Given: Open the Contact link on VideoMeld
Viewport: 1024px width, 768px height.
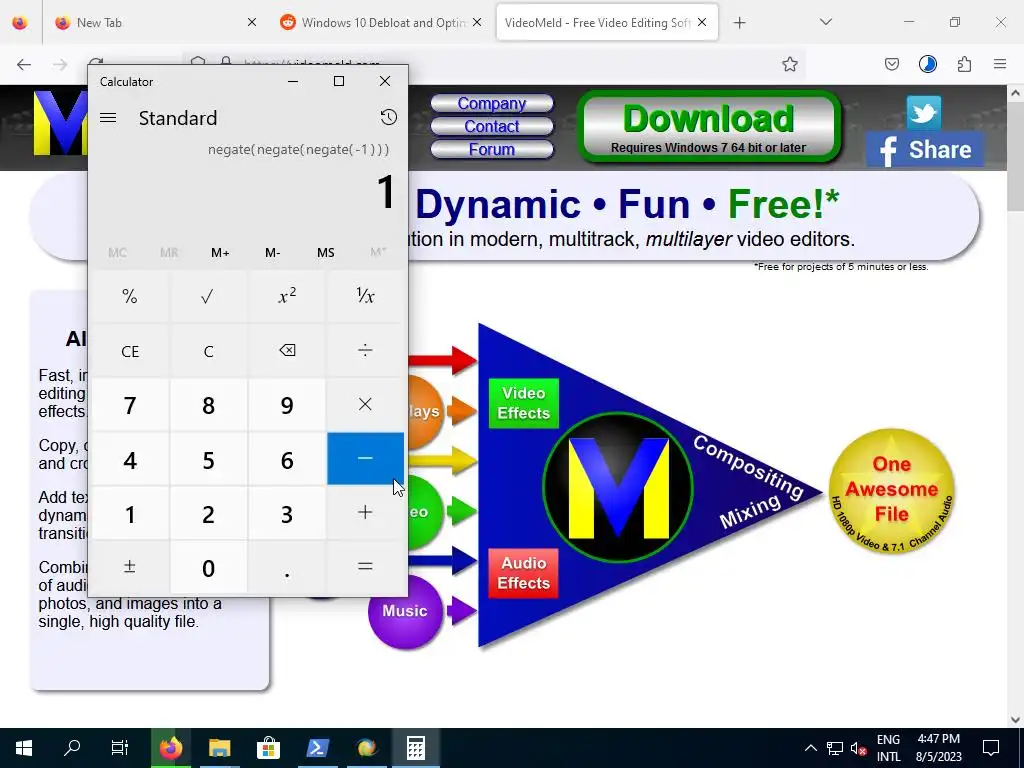Looking at the screenshot, I should click(x=492, y=126).
